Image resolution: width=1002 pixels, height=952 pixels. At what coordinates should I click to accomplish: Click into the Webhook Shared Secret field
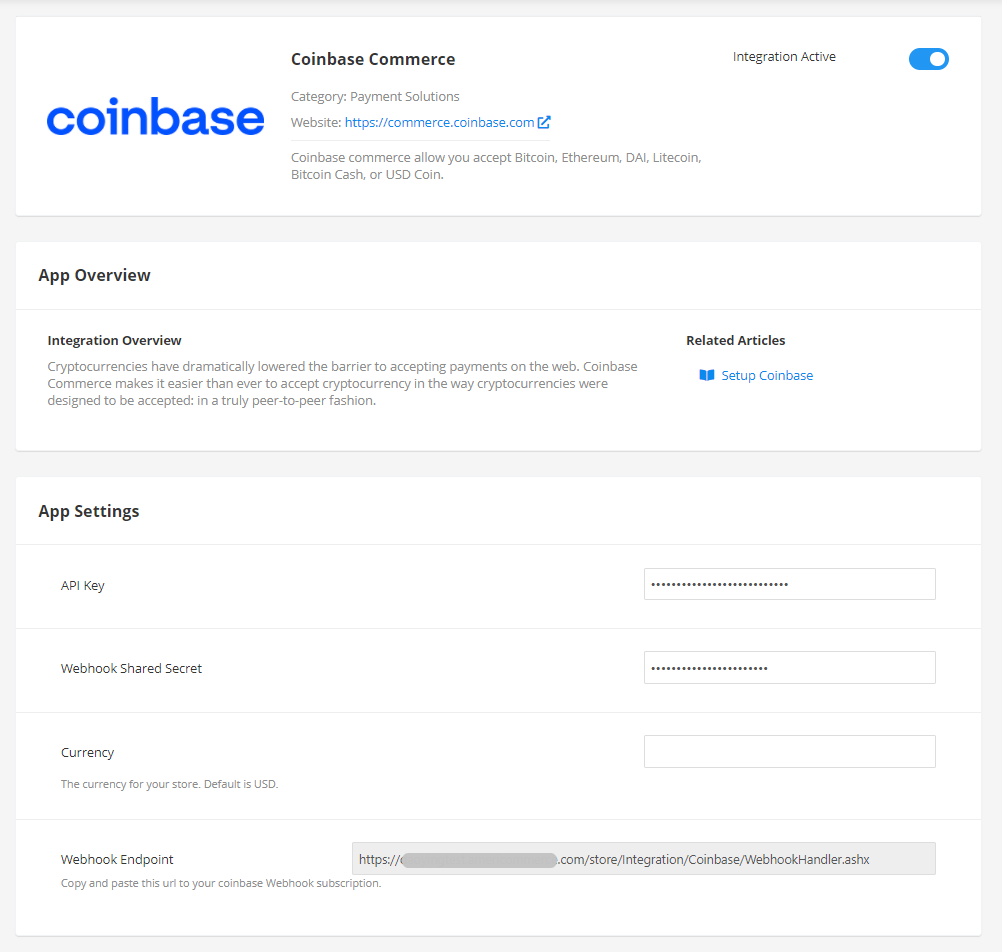(x=789, y=668)
